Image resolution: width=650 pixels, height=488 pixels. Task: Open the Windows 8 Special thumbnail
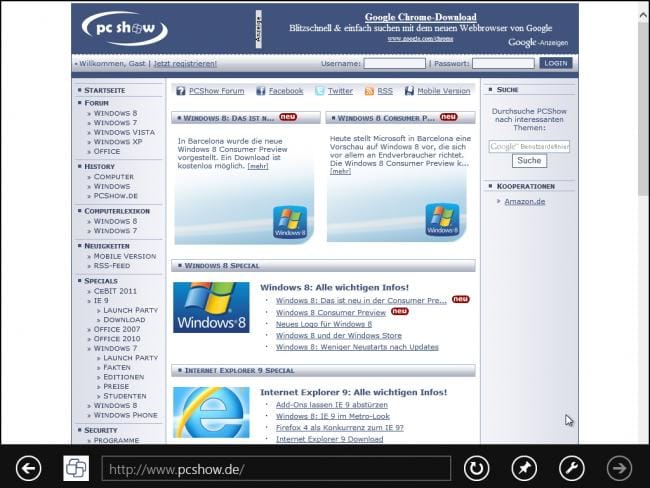pos(211,307)
